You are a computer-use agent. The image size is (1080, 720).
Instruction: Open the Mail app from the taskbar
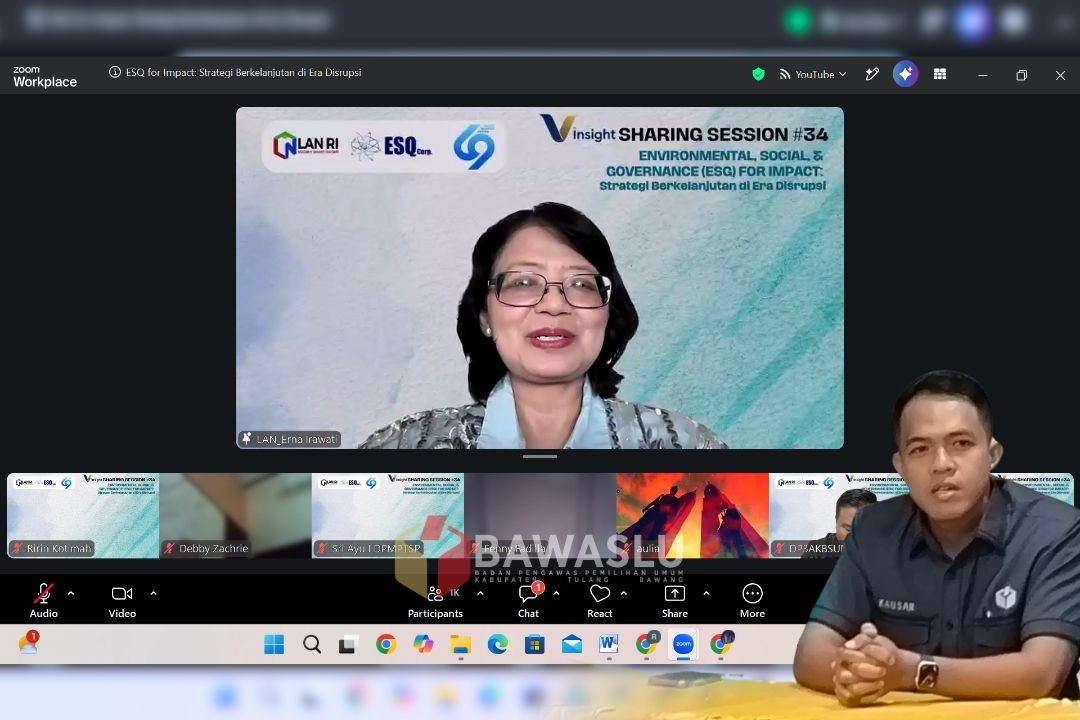572,644
